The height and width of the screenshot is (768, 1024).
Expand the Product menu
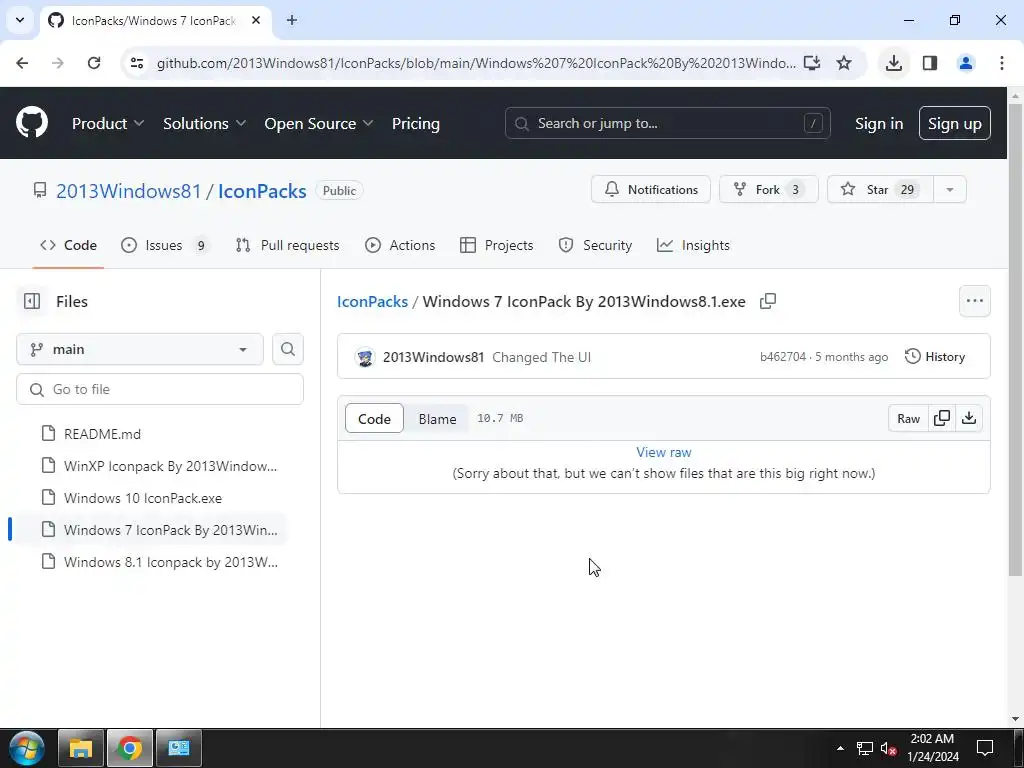click(108, 123)
